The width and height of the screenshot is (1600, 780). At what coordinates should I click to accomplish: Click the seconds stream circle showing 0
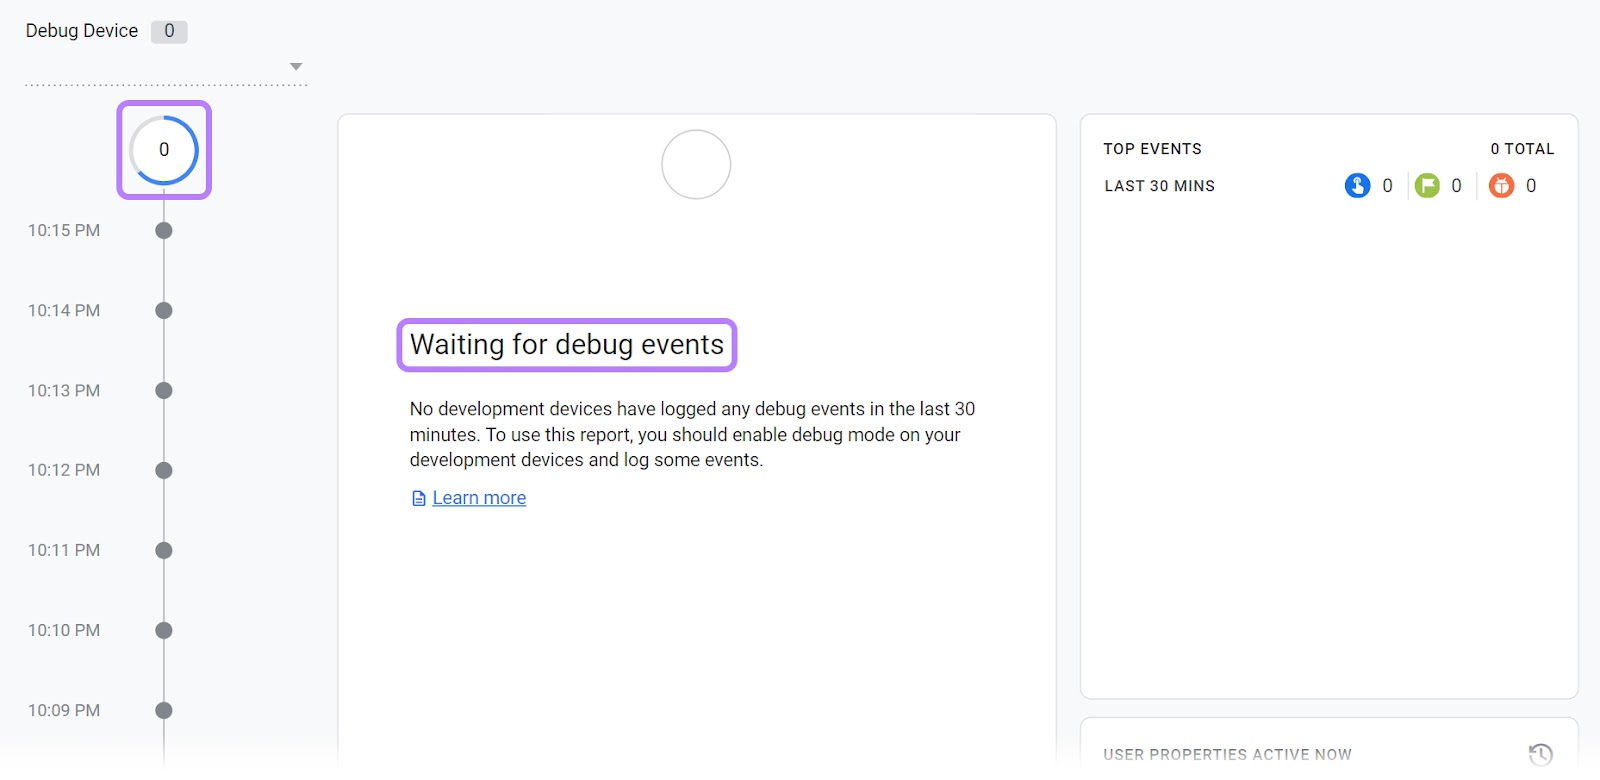click(164, 150)
